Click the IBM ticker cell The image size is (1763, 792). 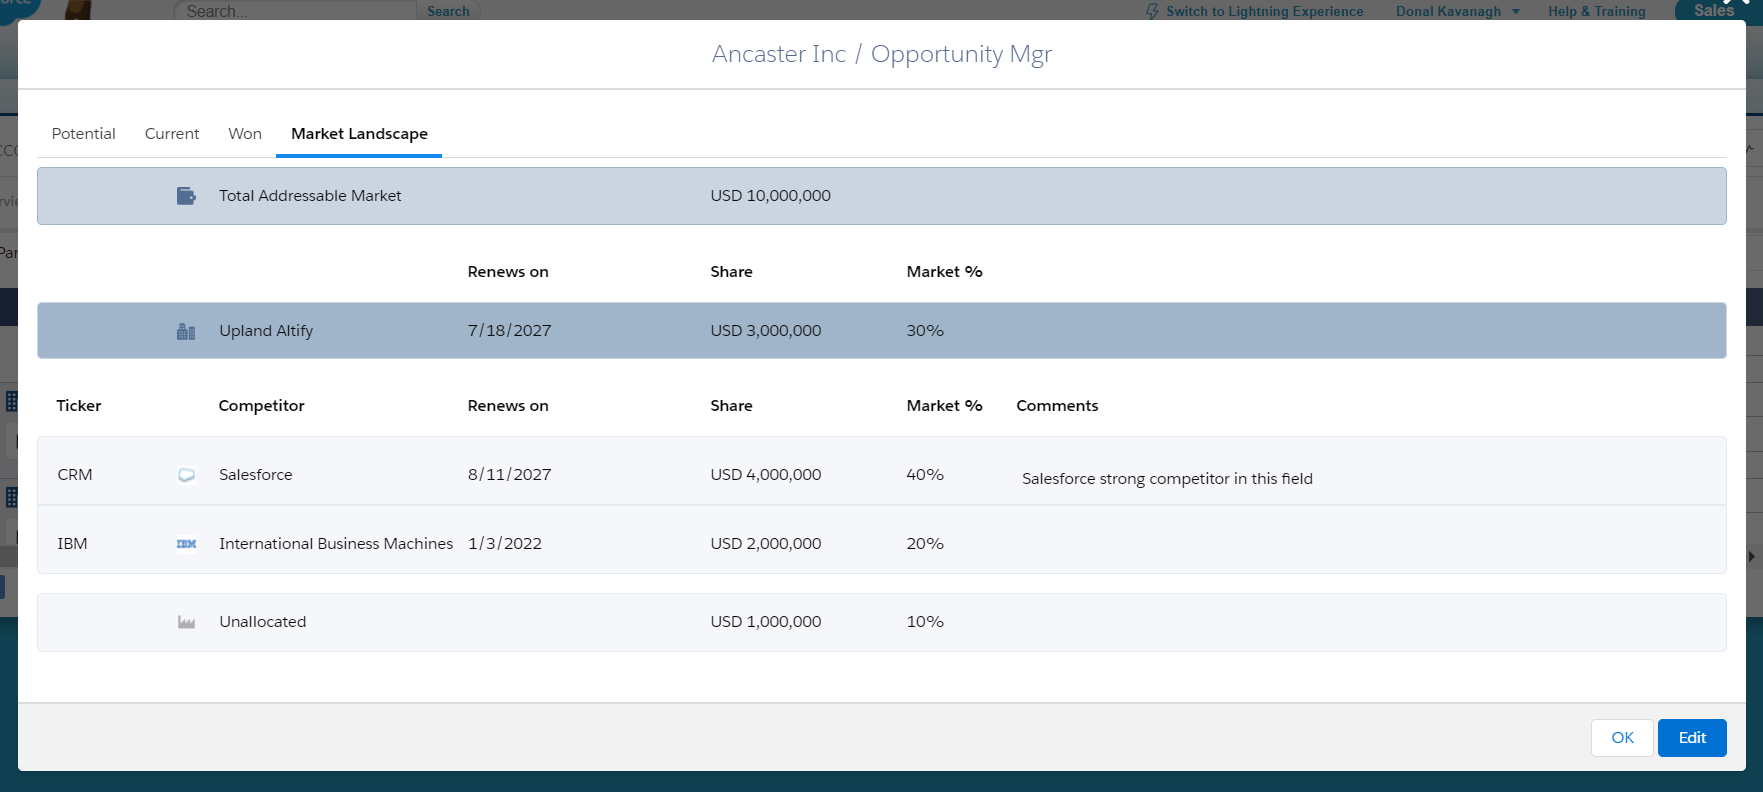click(72, 544)
